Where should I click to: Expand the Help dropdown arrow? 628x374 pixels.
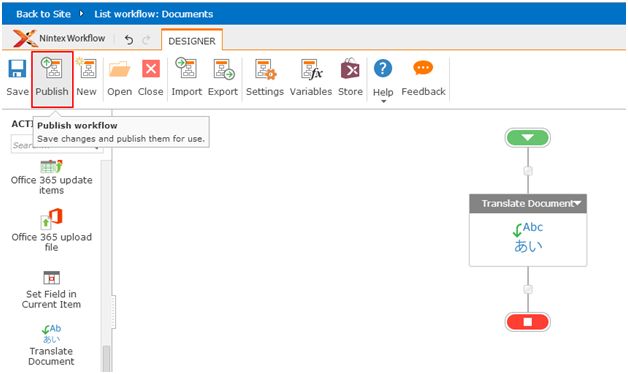tap(383, 101)
